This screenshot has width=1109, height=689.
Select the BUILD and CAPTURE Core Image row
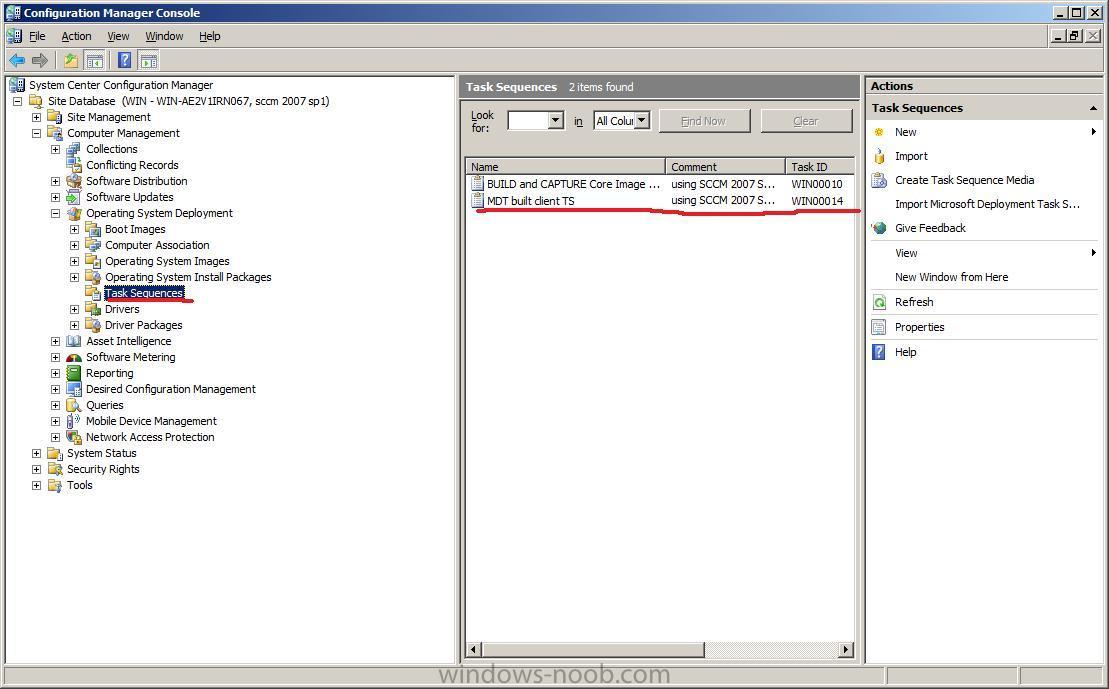click(660, 184)
